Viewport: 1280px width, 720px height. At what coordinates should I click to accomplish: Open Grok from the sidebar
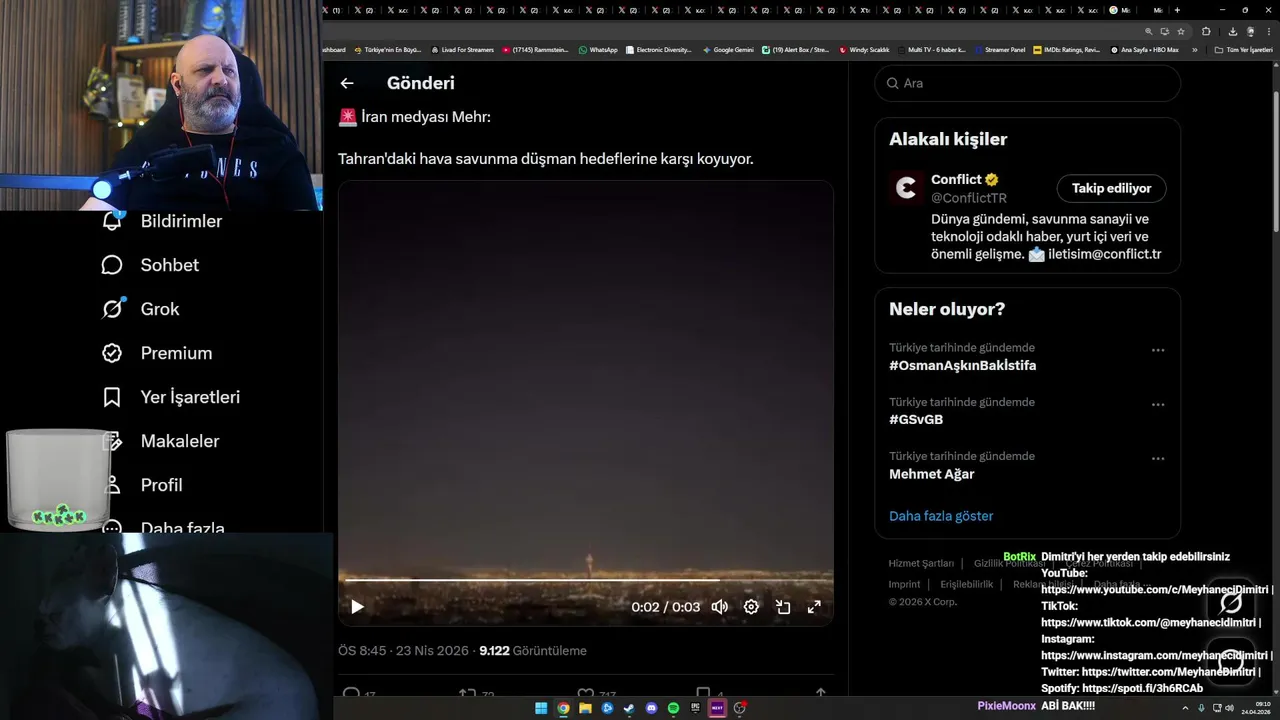coord(140,309)
